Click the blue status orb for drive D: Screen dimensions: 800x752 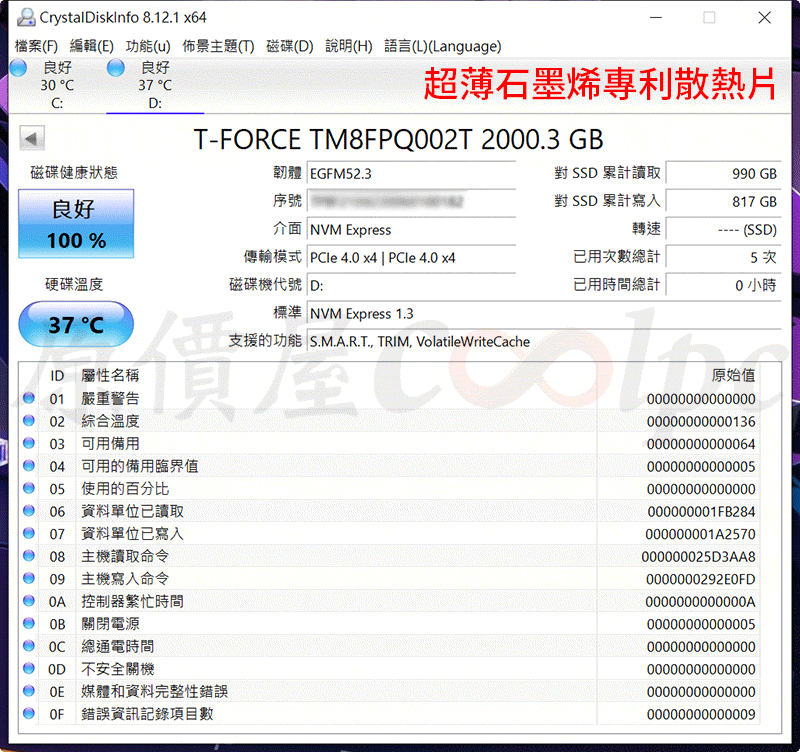(116, 67)
